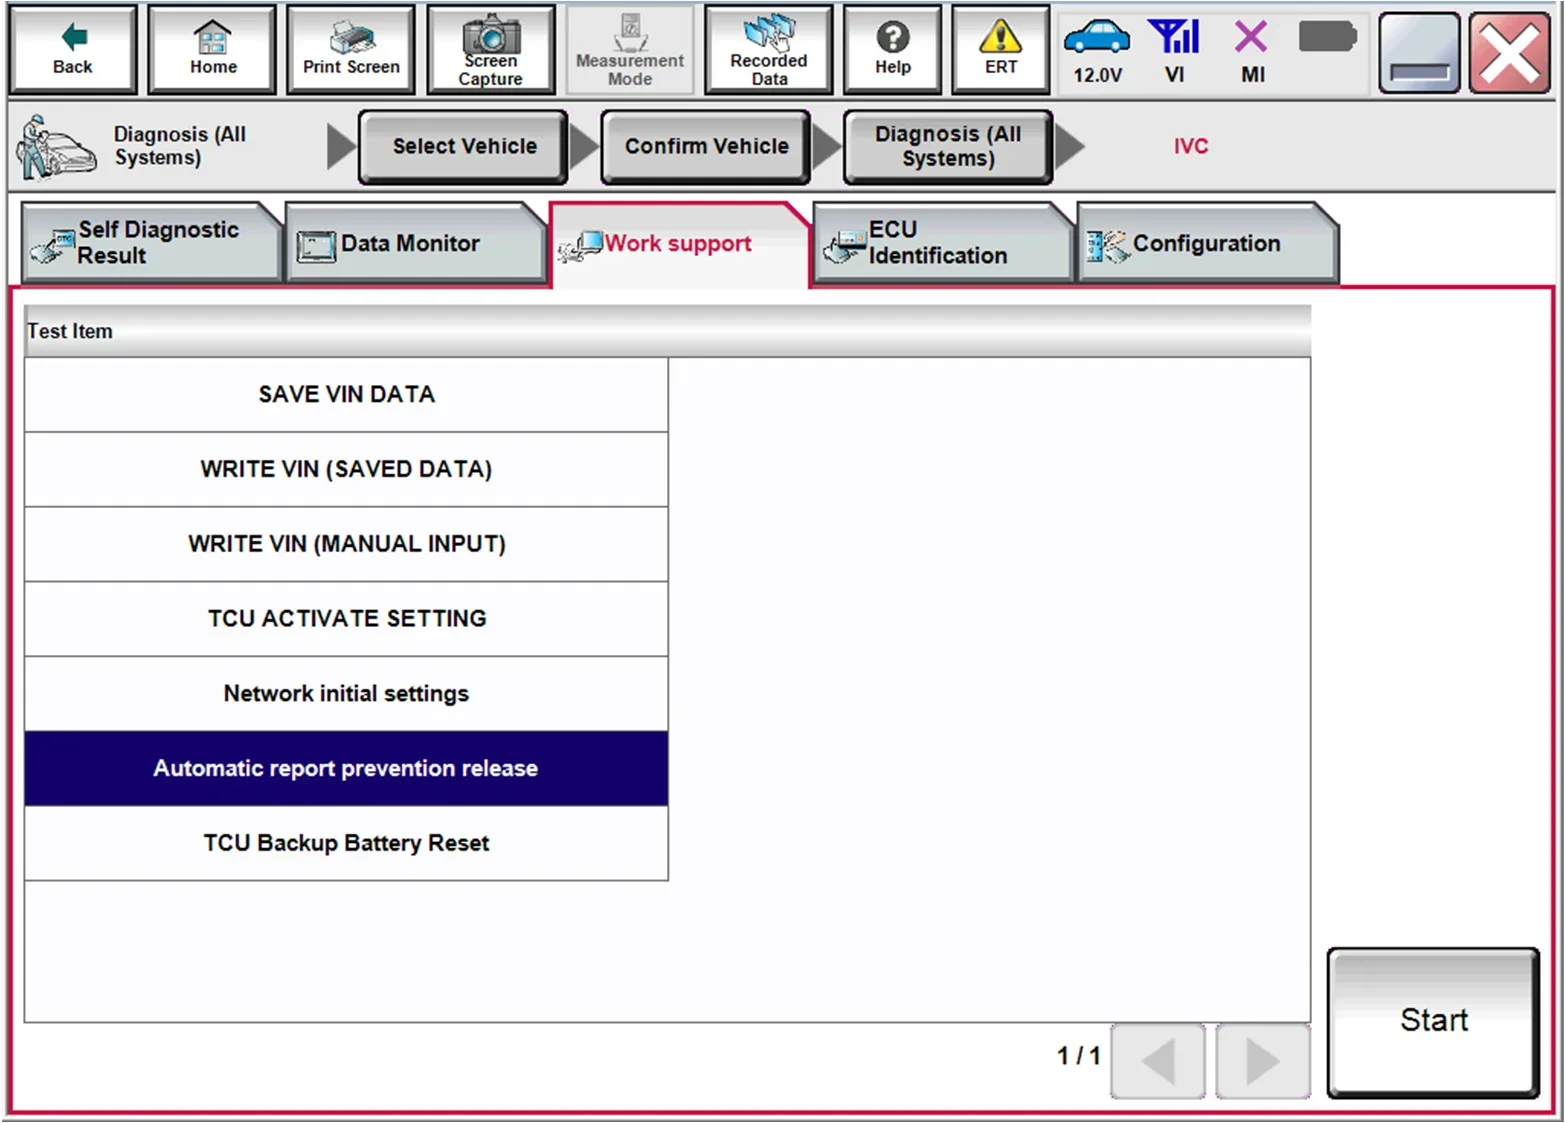Go to the previous page arrow
The image size is (1565, 1123).
1158,1060
